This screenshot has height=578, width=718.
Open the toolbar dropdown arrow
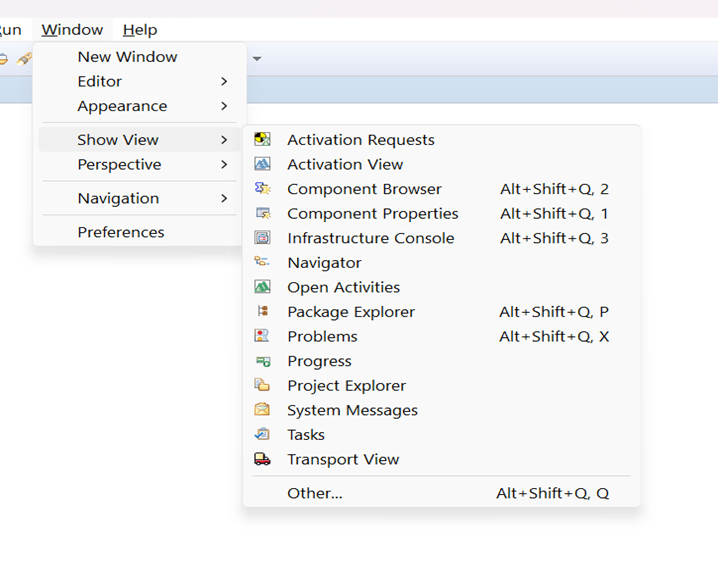[x=257, y=59]
